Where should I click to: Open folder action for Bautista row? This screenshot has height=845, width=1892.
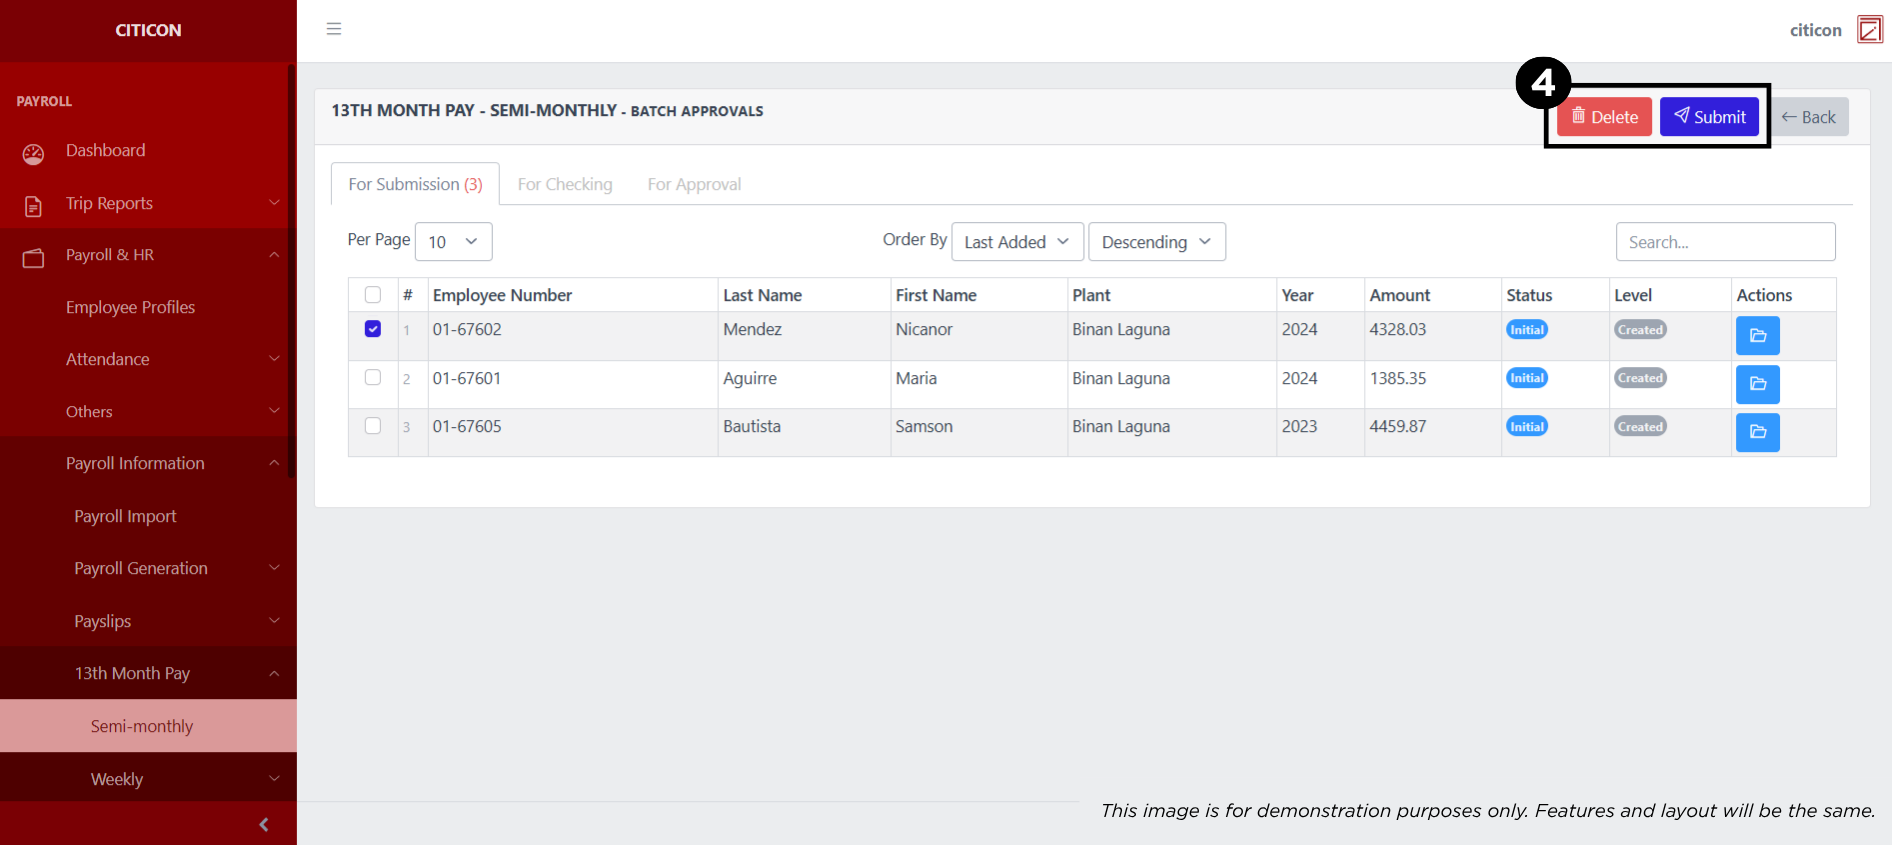[x=1757, y=432]
